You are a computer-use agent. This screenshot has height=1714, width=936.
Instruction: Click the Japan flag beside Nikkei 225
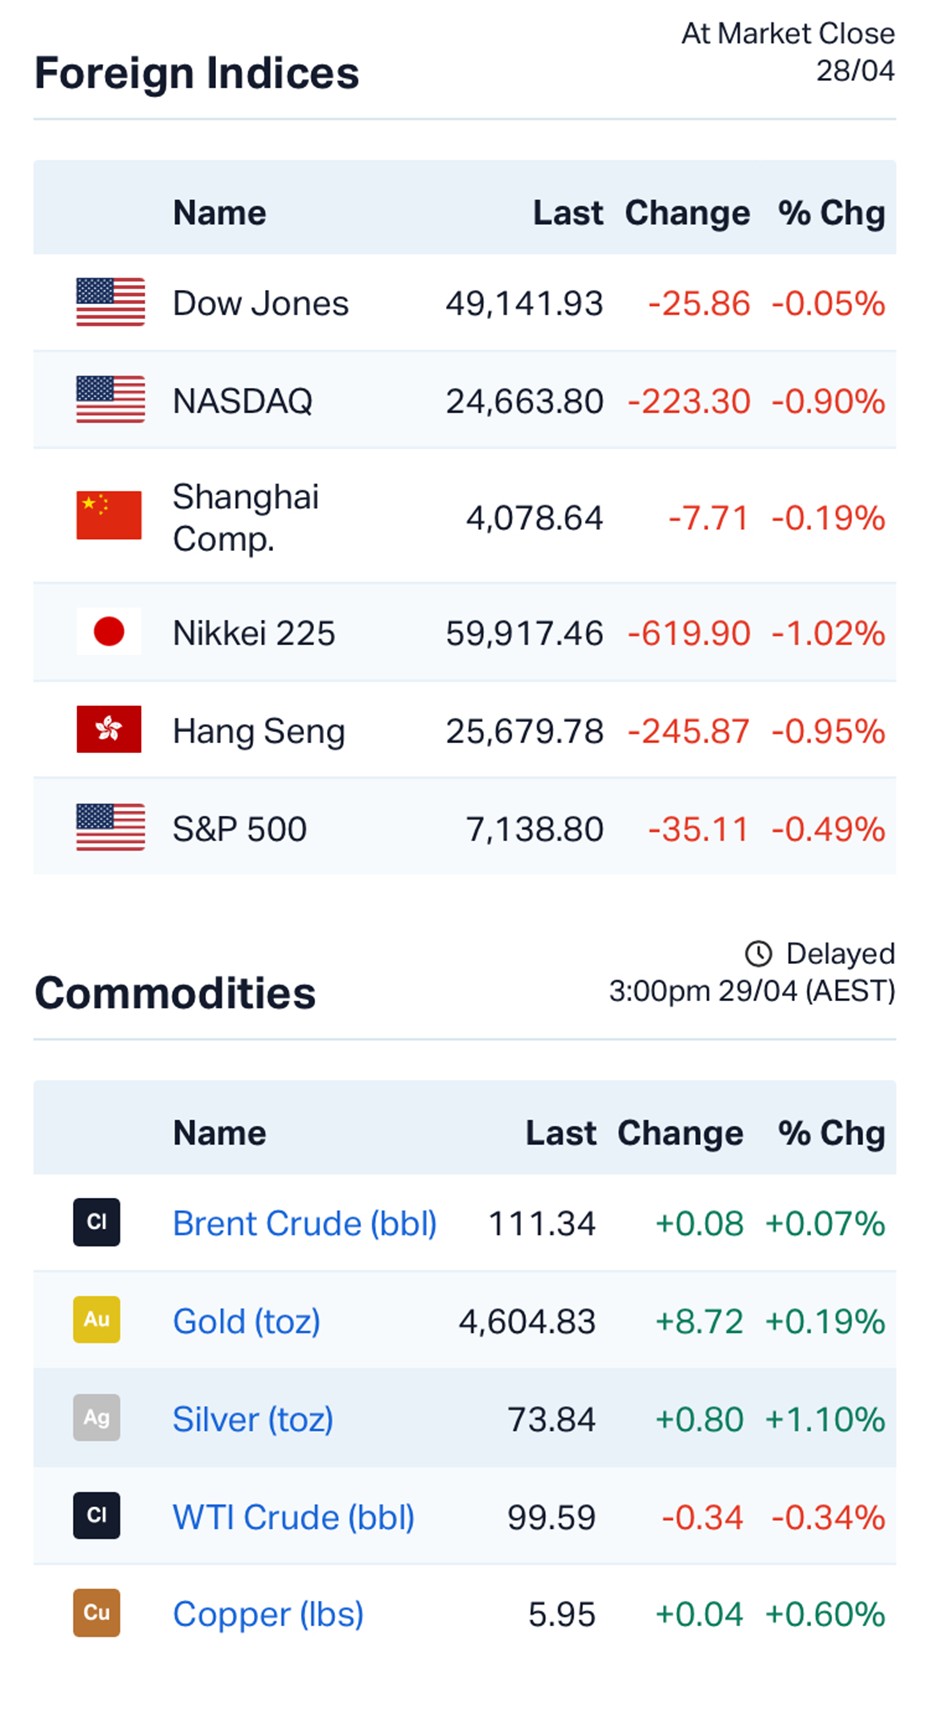point(109,632)
